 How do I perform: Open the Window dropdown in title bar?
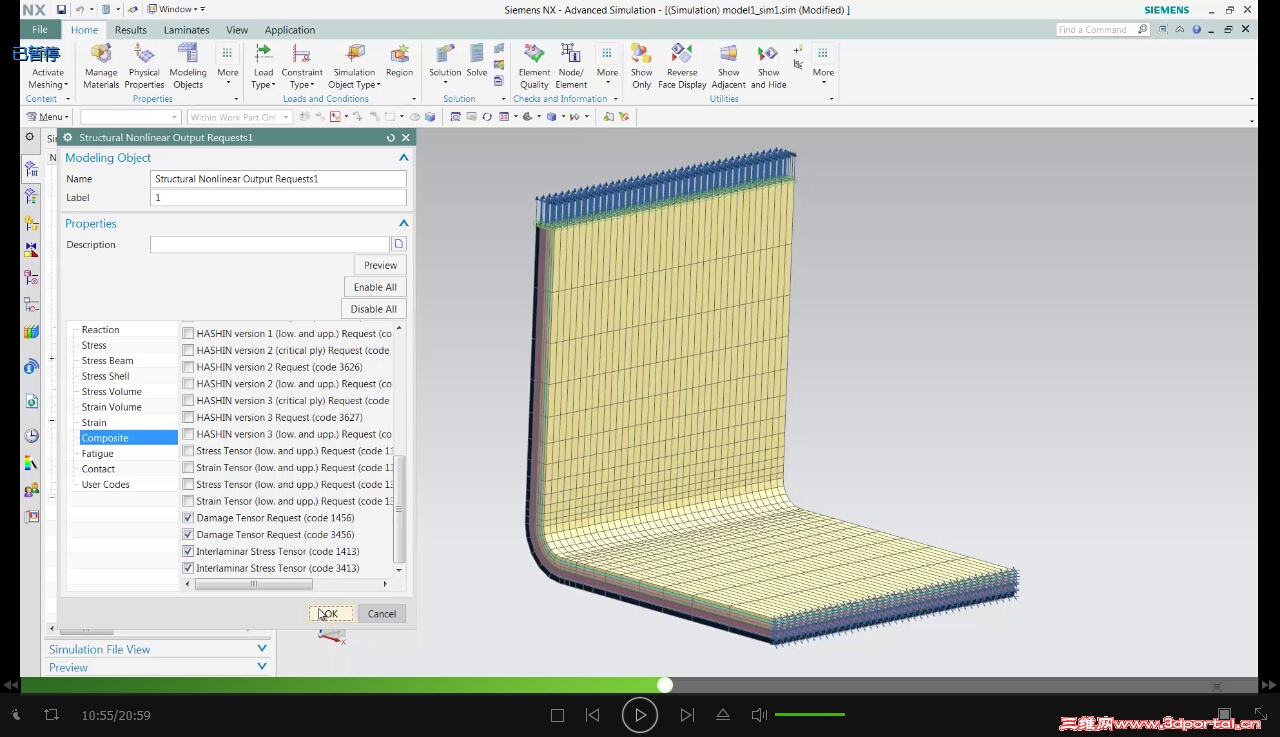pyautogui.click(x=175, y=9)
